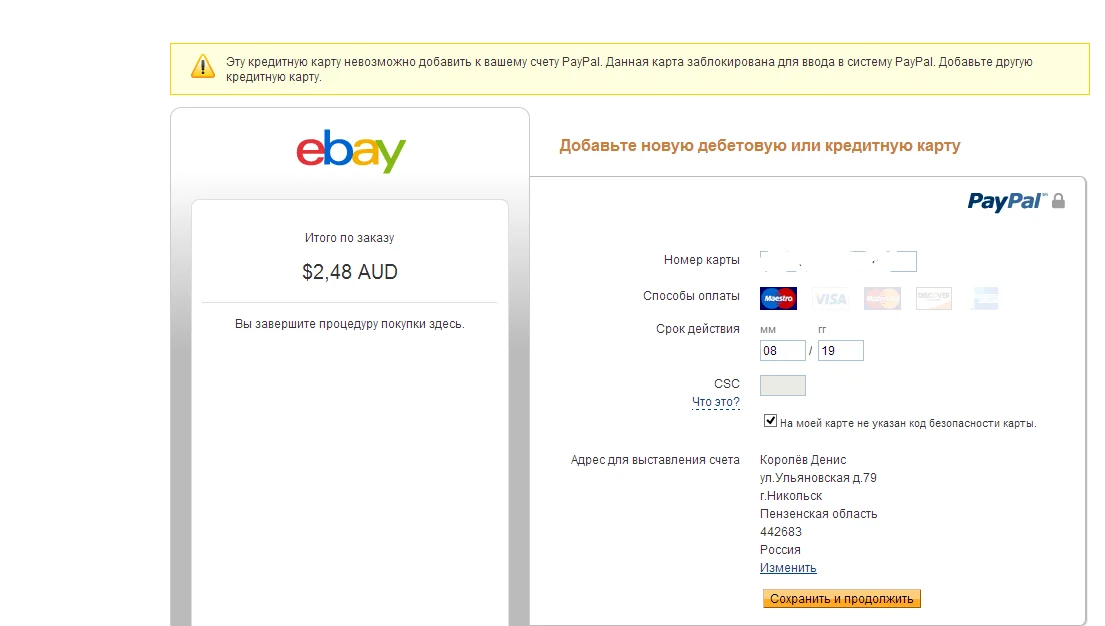Click the 'Добавьте новую дебетовую' heading
1105x626 pixels.
(x=759, y=146)
